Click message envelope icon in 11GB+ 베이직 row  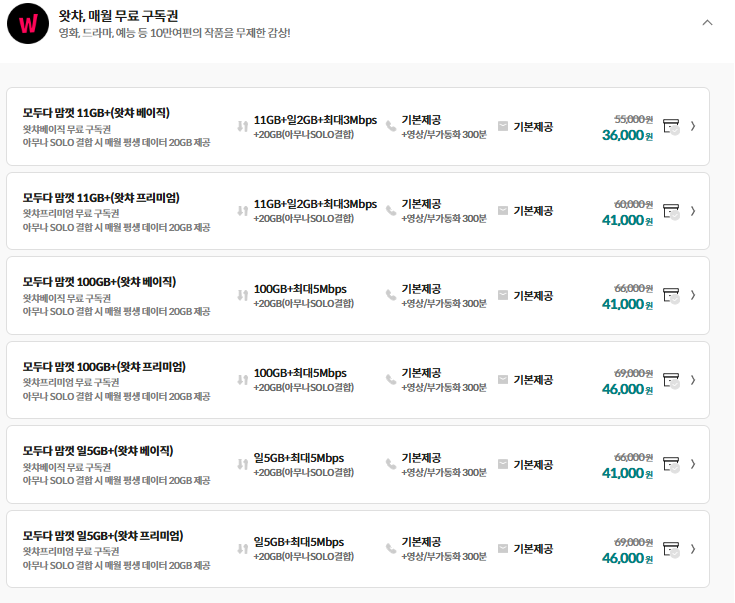(x=502, y=126)
